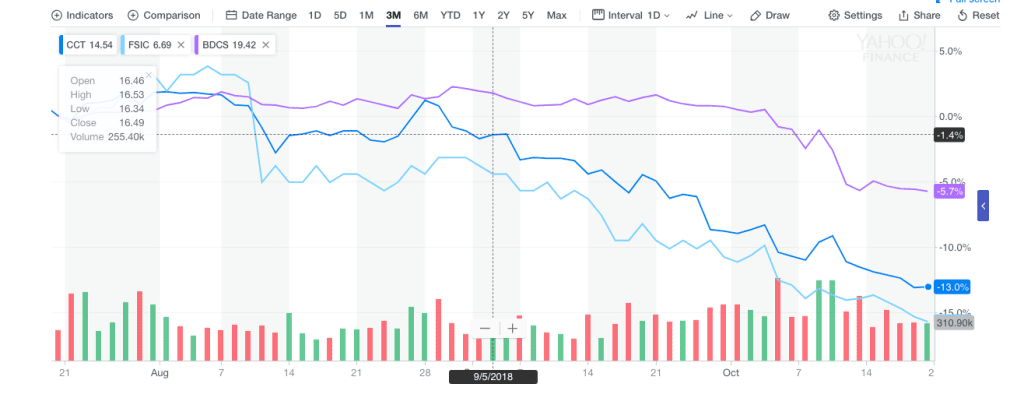Image resolution: width=1024 pixels, height=398 pixels.
Task: Click the -13.0% CCT price label
Action: click(x=952, y=287)
